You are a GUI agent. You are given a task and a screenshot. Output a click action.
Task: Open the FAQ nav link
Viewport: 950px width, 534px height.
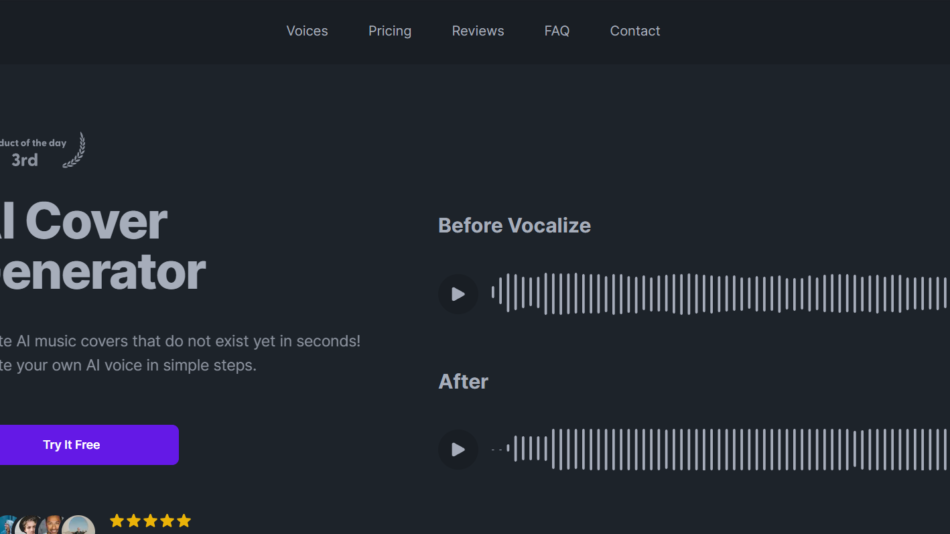tap(557, 31)
